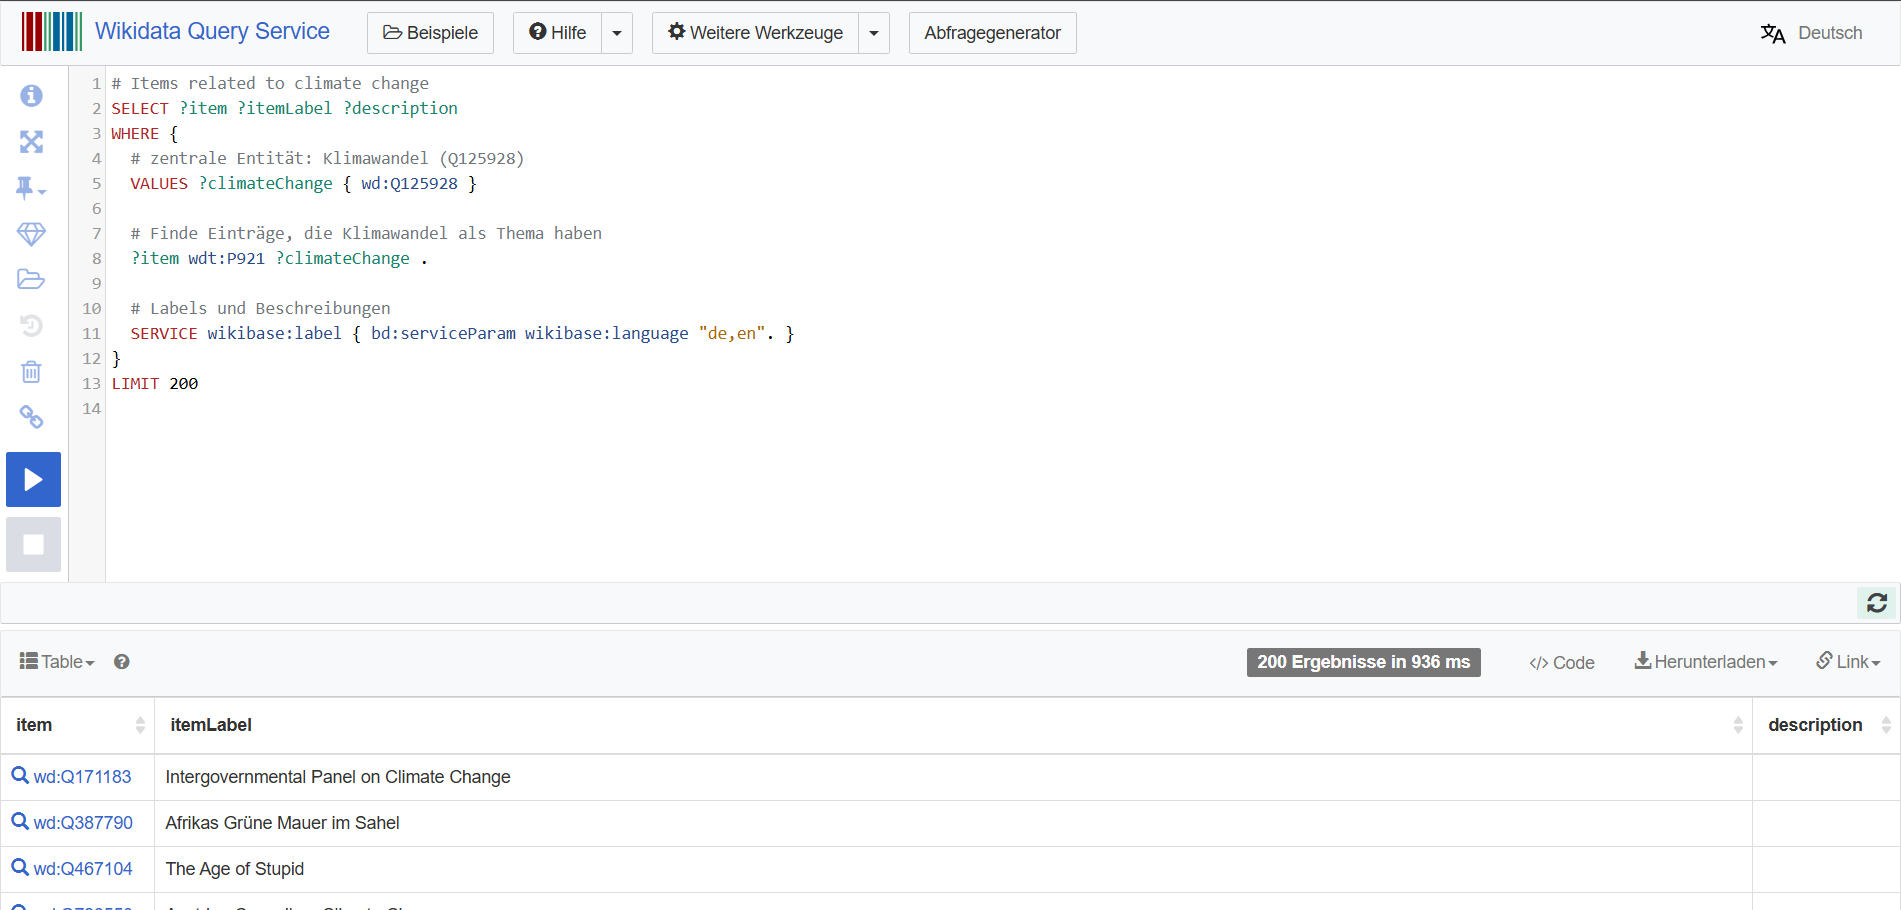Open the Table view selector
Image resolution: width=1901 pixels, height=910 pixels.
(57, 662)
